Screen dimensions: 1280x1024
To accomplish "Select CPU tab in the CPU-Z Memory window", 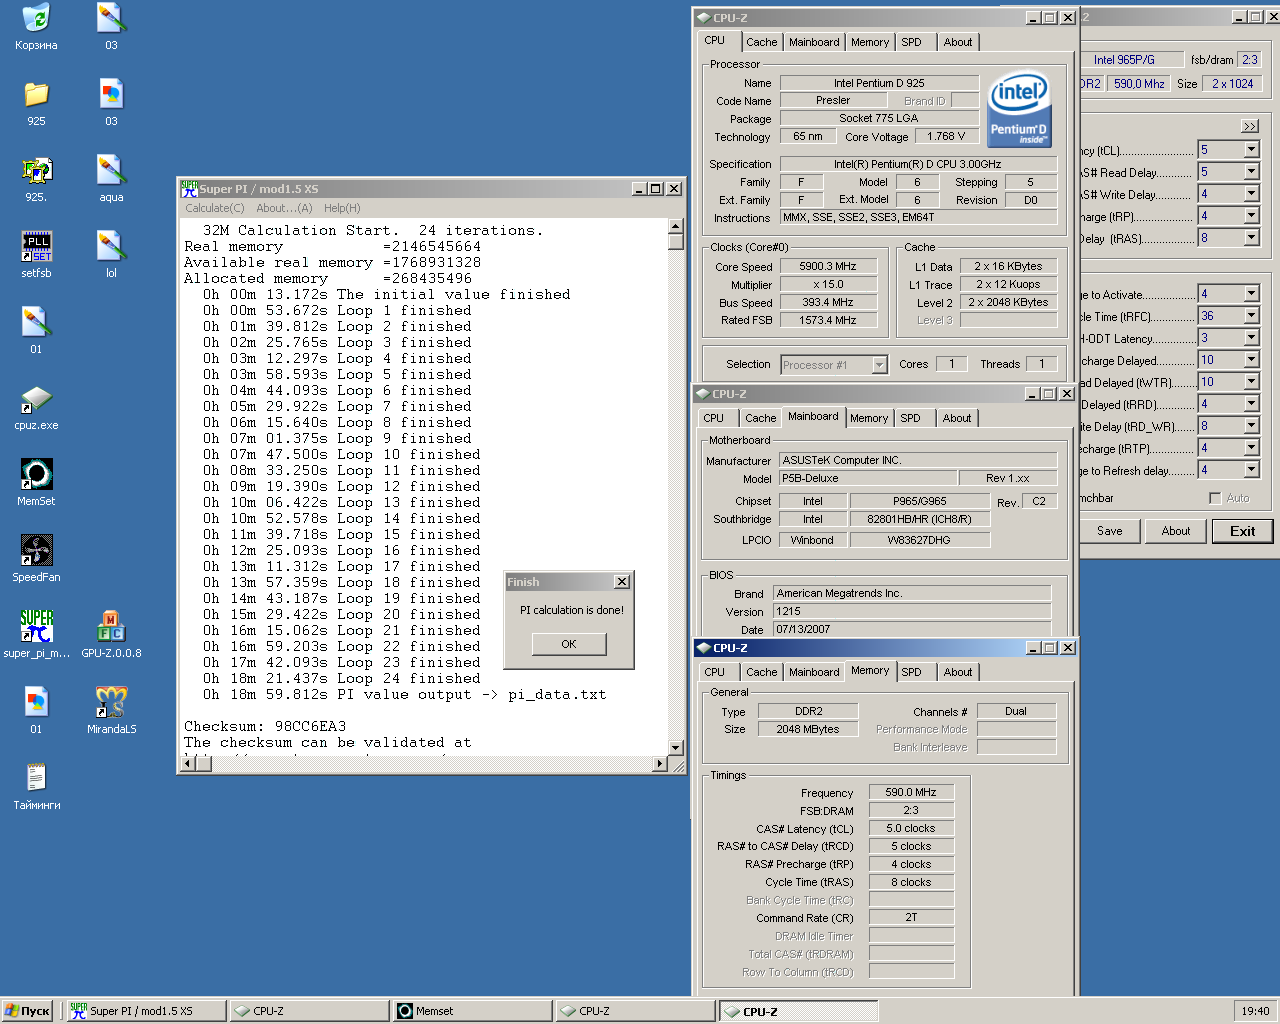I will 714,672.
